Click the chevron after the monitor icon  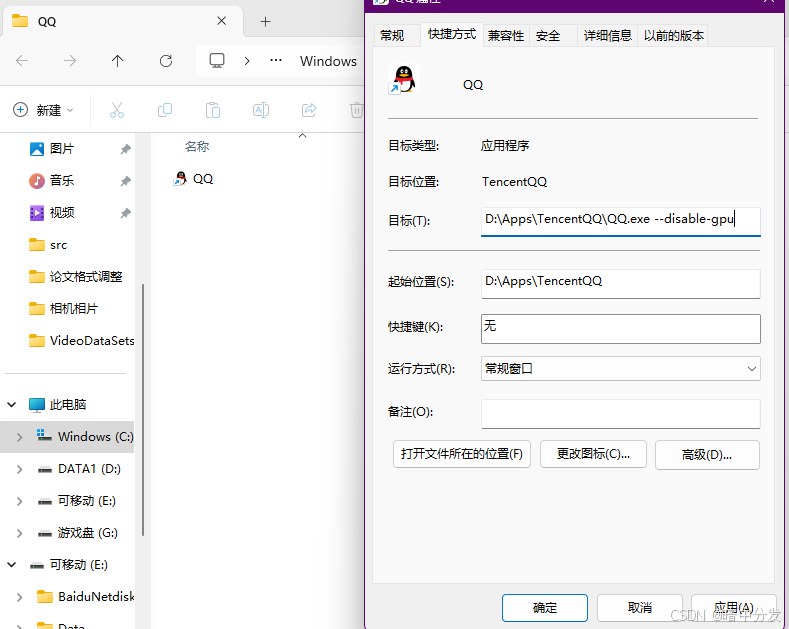[247, 61]
